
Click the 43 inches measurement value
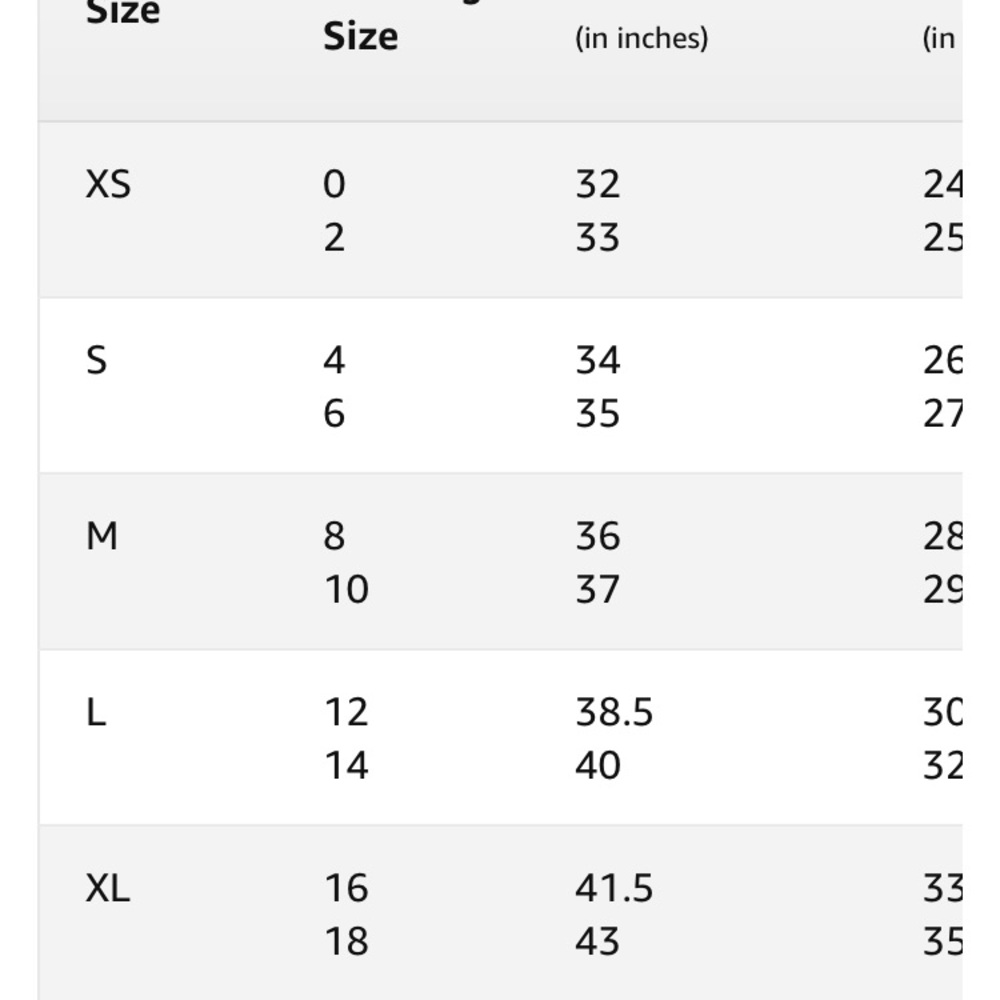(x=597, y=942)
